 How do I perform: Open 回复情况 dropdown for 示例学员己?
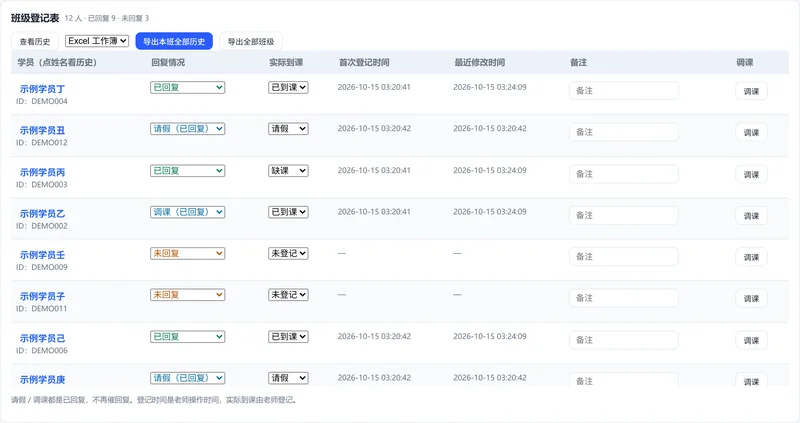tap(188, 336)
